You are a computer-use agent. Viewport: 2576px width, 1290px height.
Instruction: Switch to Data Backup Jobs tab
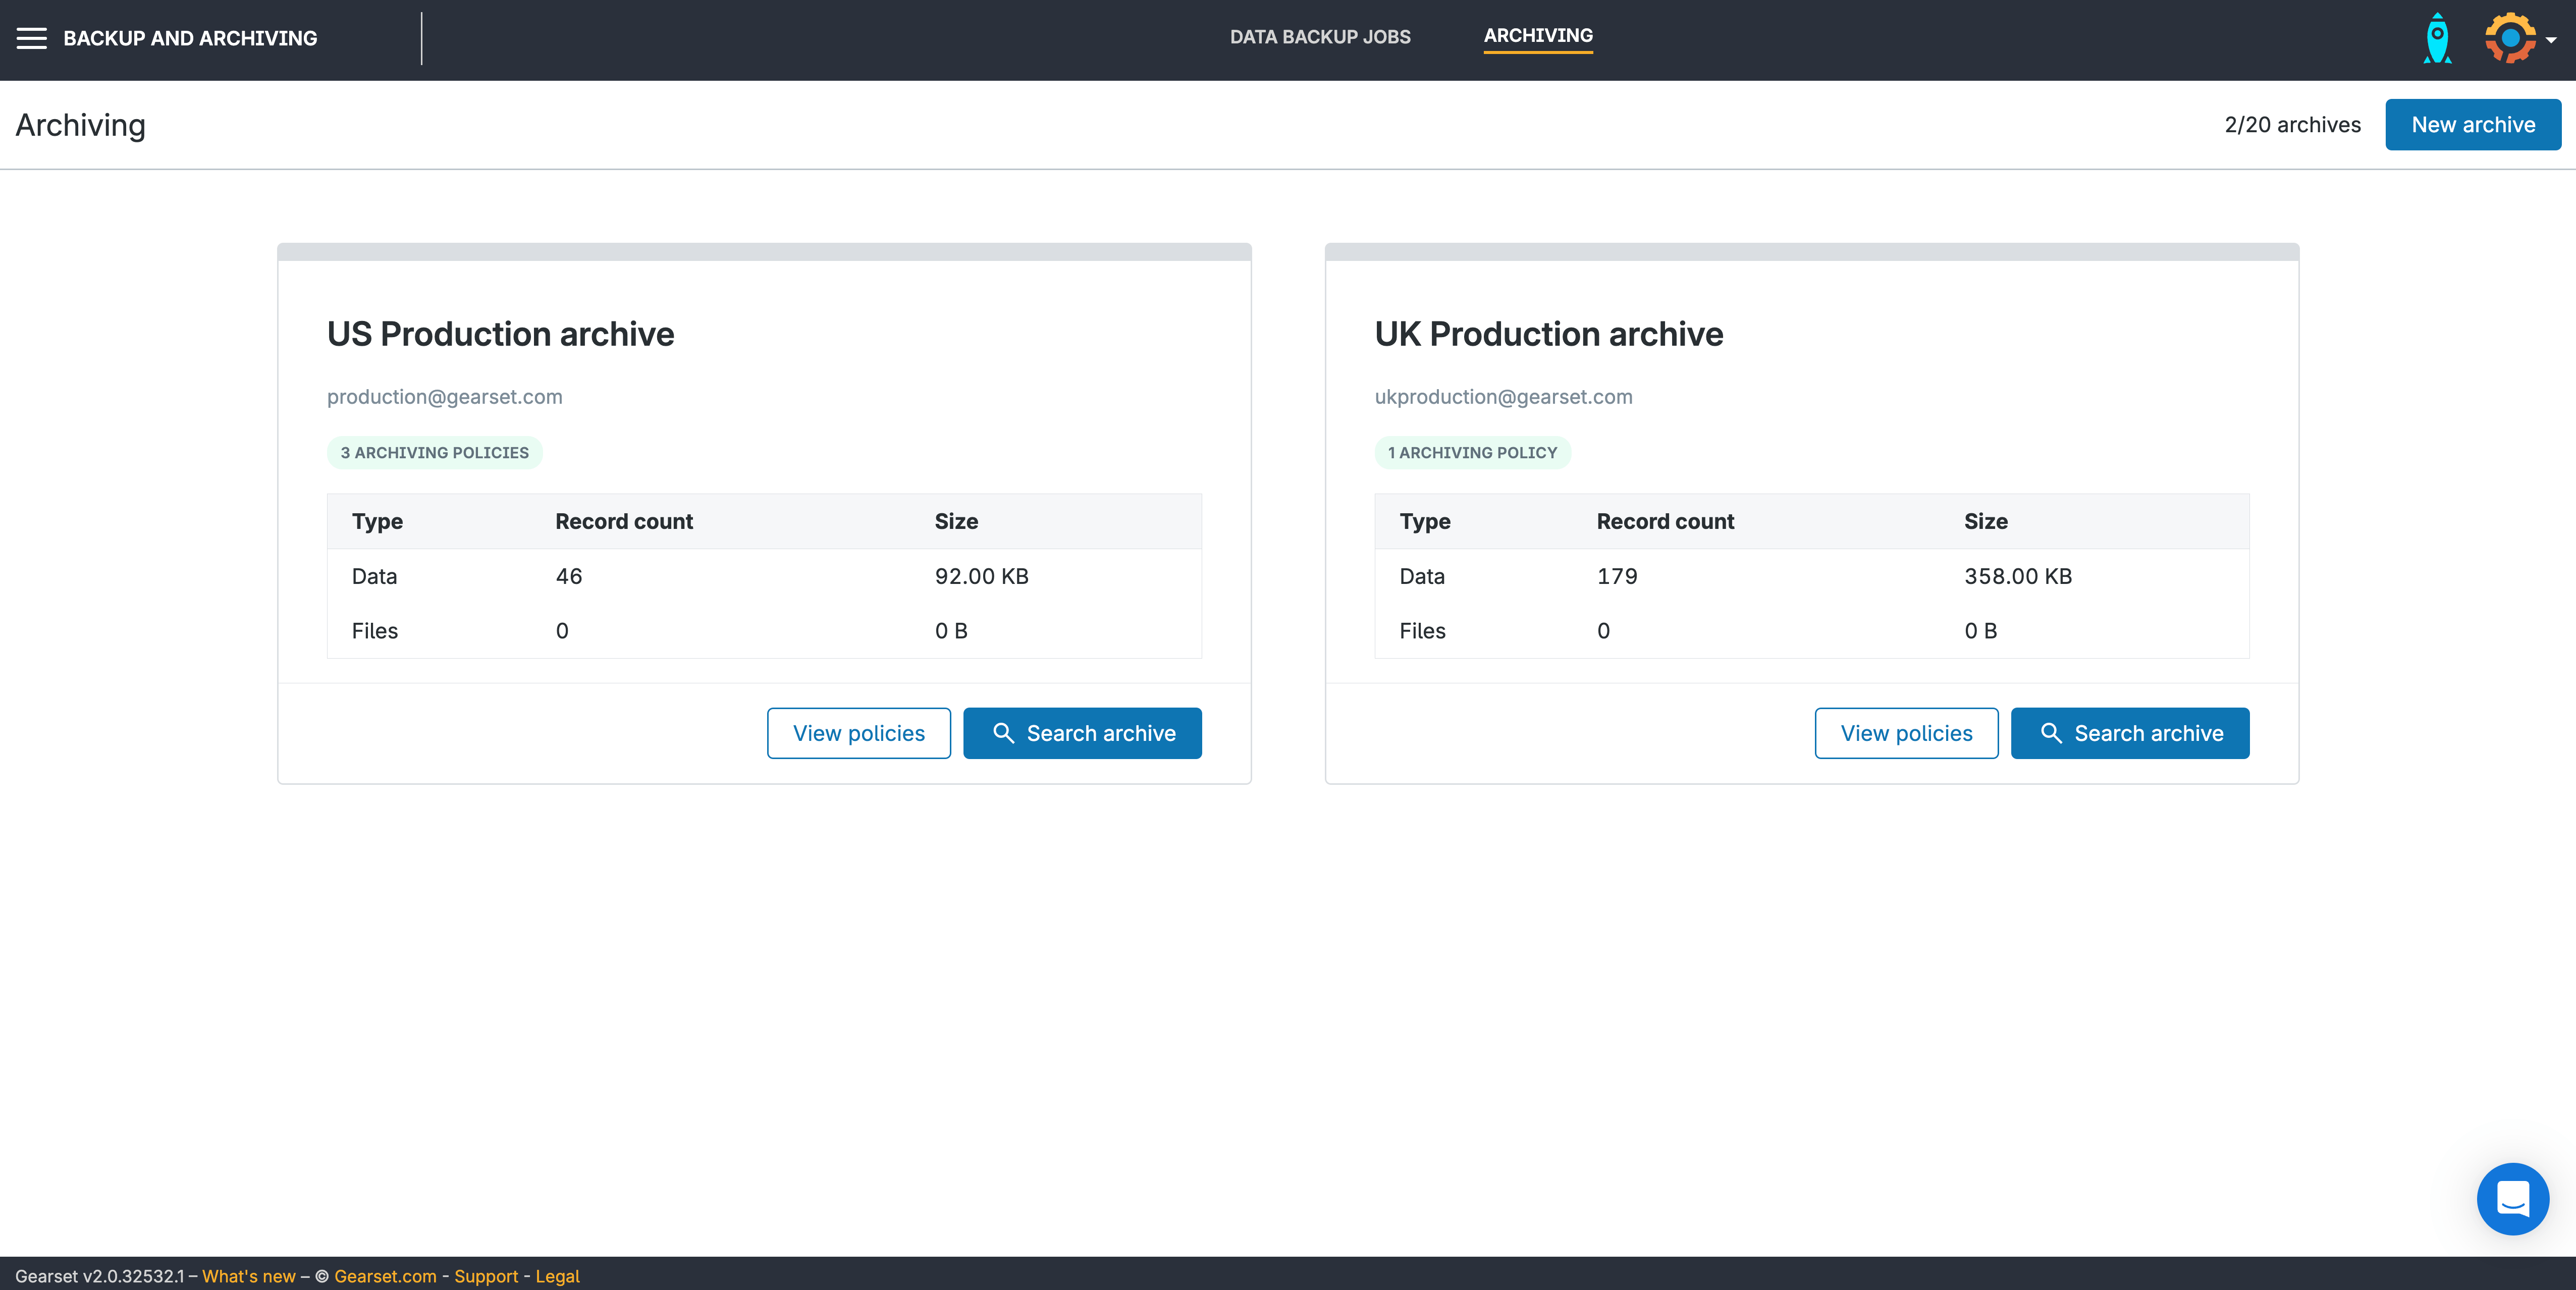point(1320,37)
